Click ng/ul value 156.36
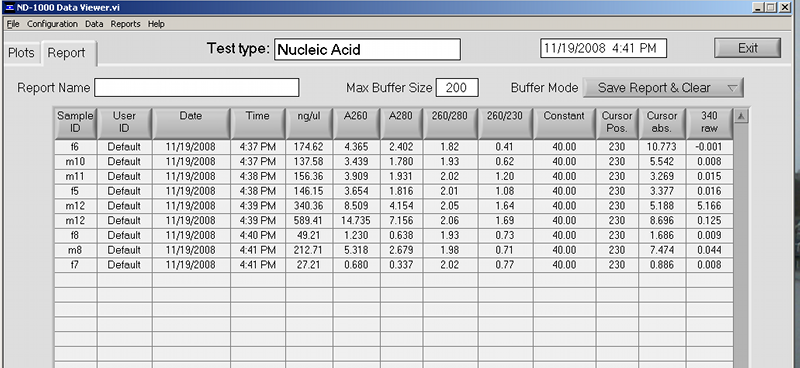Viewport: 800px width, 368px height. [x=309, y=177]
